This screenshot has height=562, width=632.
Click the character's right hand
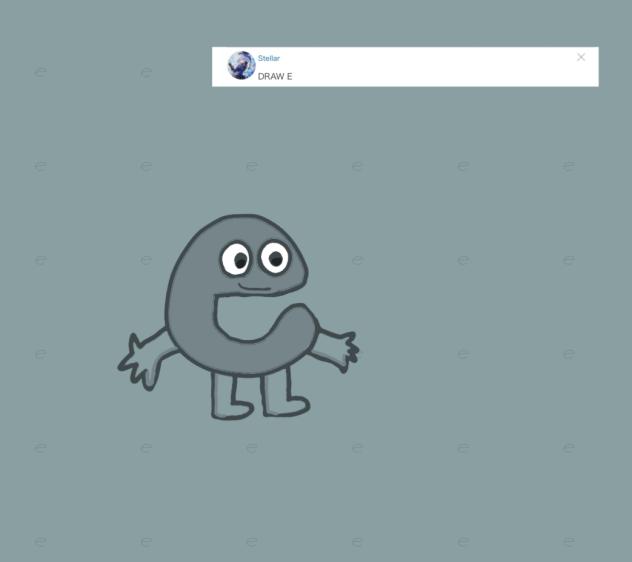(342, 350)
